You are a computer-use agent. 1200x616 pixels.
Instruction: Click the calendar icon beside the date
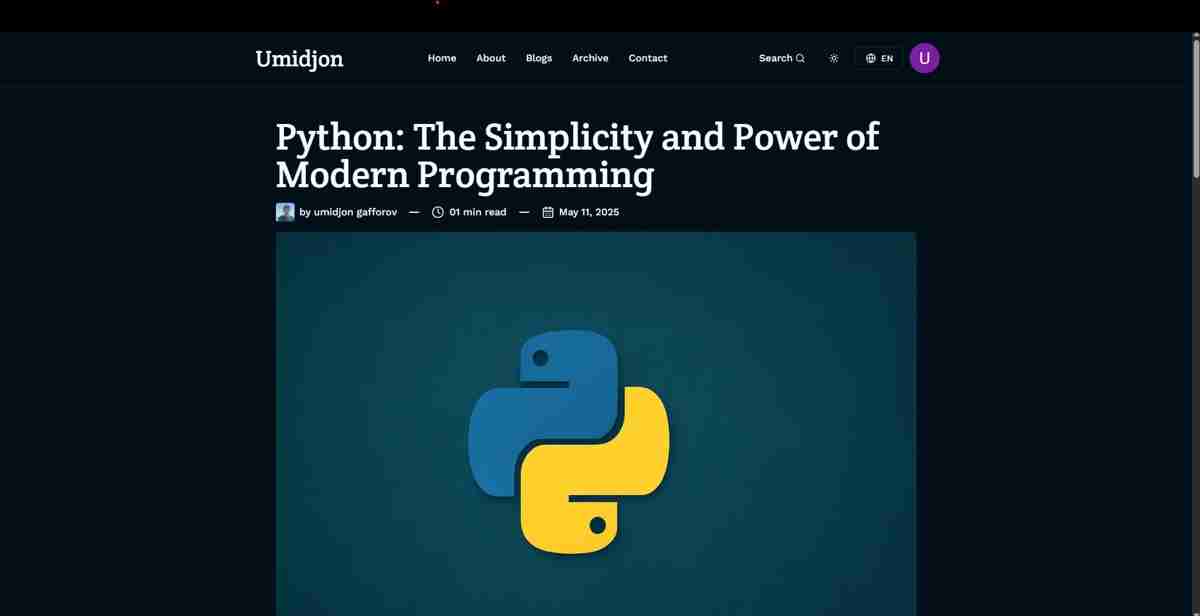pos(548,212)
